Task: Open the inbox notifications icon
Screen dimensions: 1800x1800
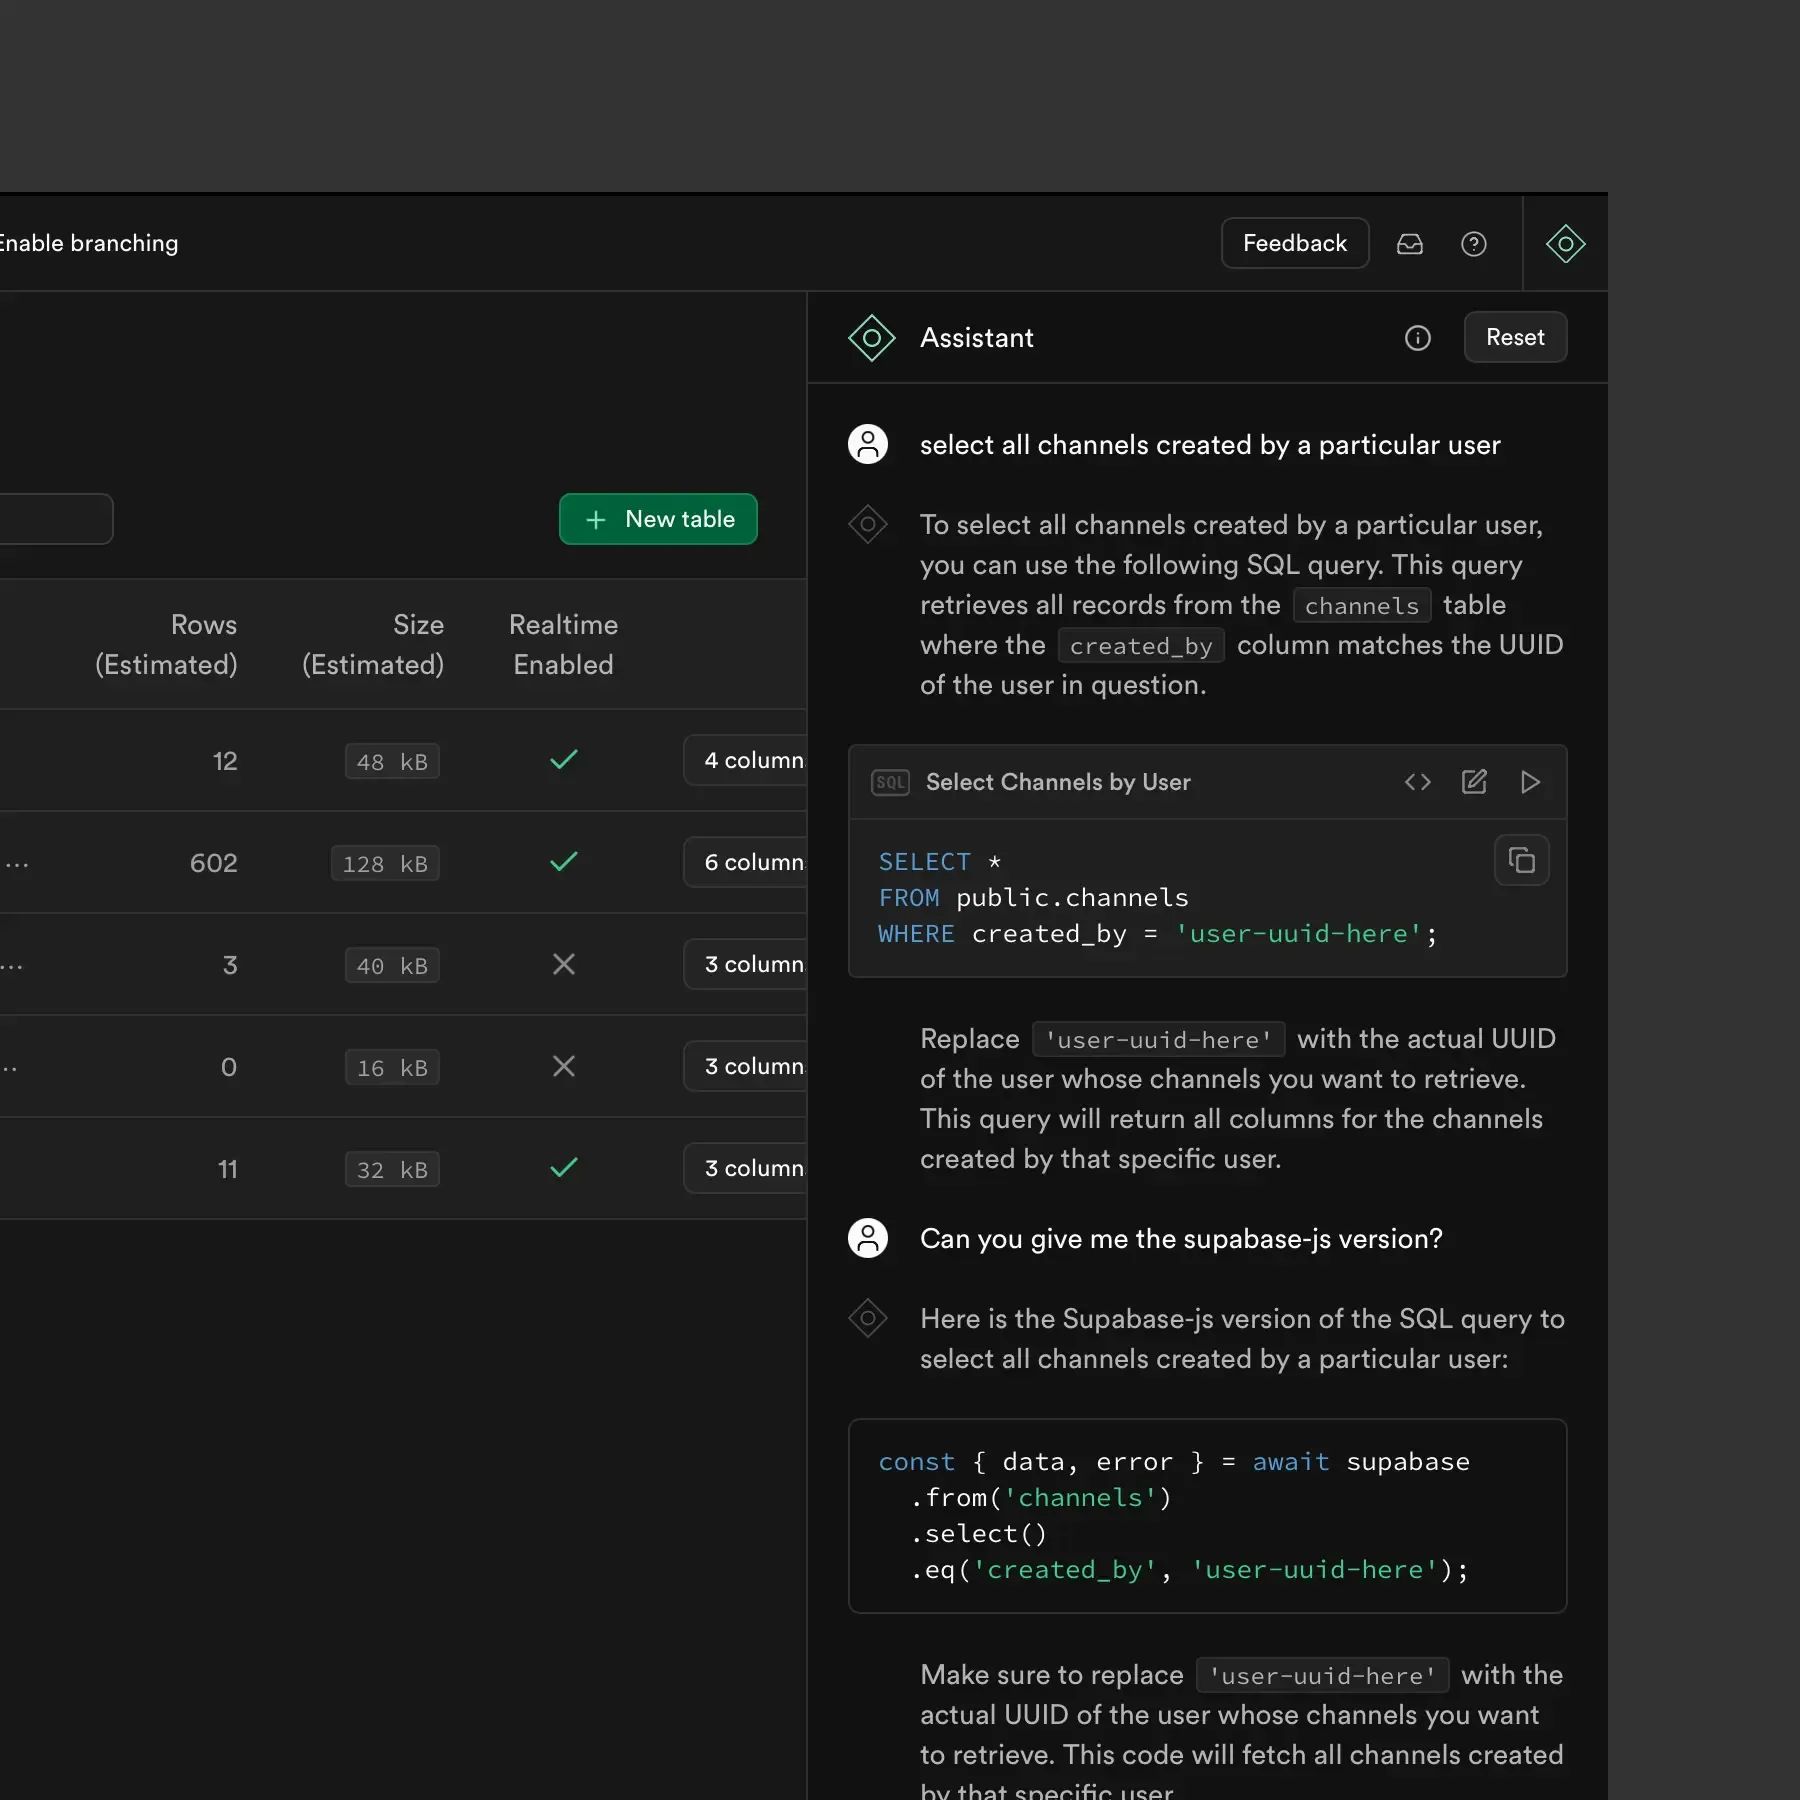Action: pos(1410,244)
